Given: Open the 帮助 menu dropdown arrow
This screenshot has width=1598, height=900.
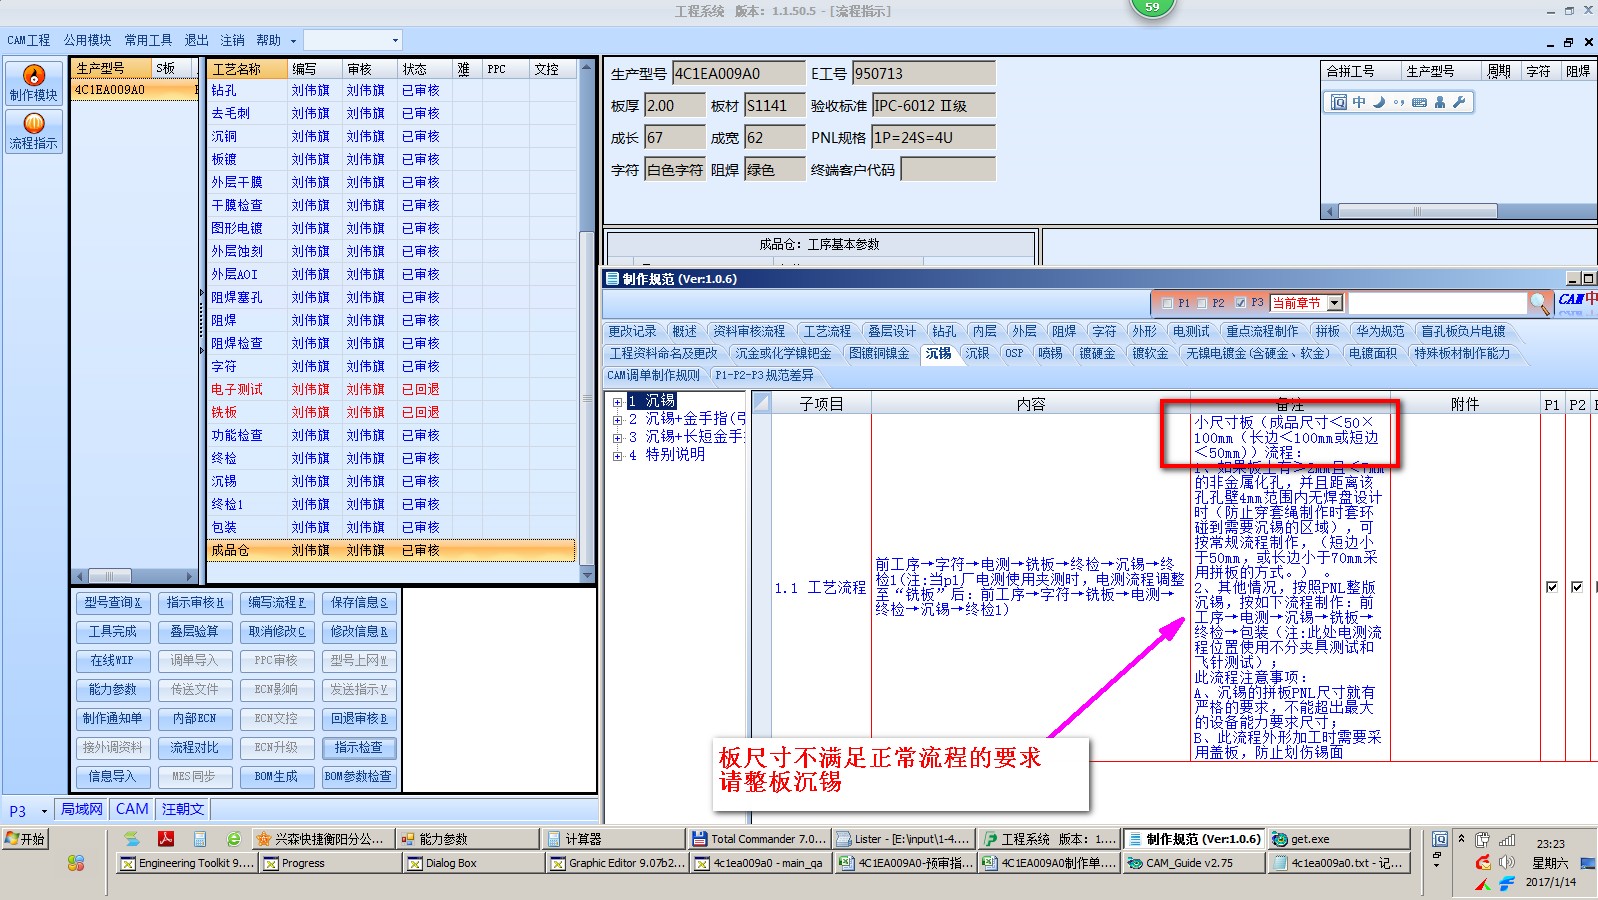Looking at the screenshot, I should pos(293,41).
